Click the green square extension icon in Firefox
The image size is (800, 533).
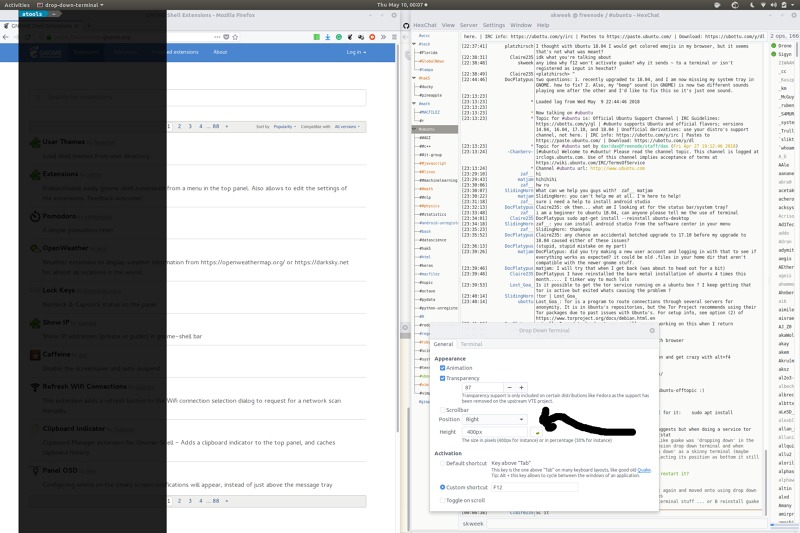coord(316,37)
